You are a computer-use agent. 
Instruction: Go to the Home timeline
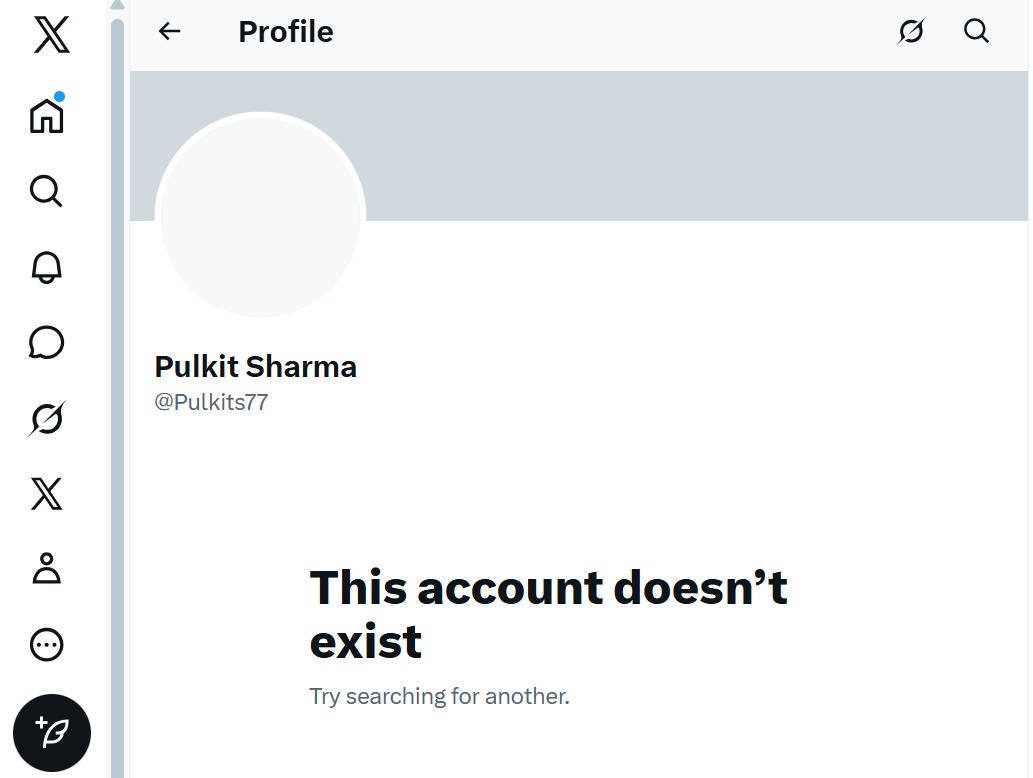coord(47,115)
